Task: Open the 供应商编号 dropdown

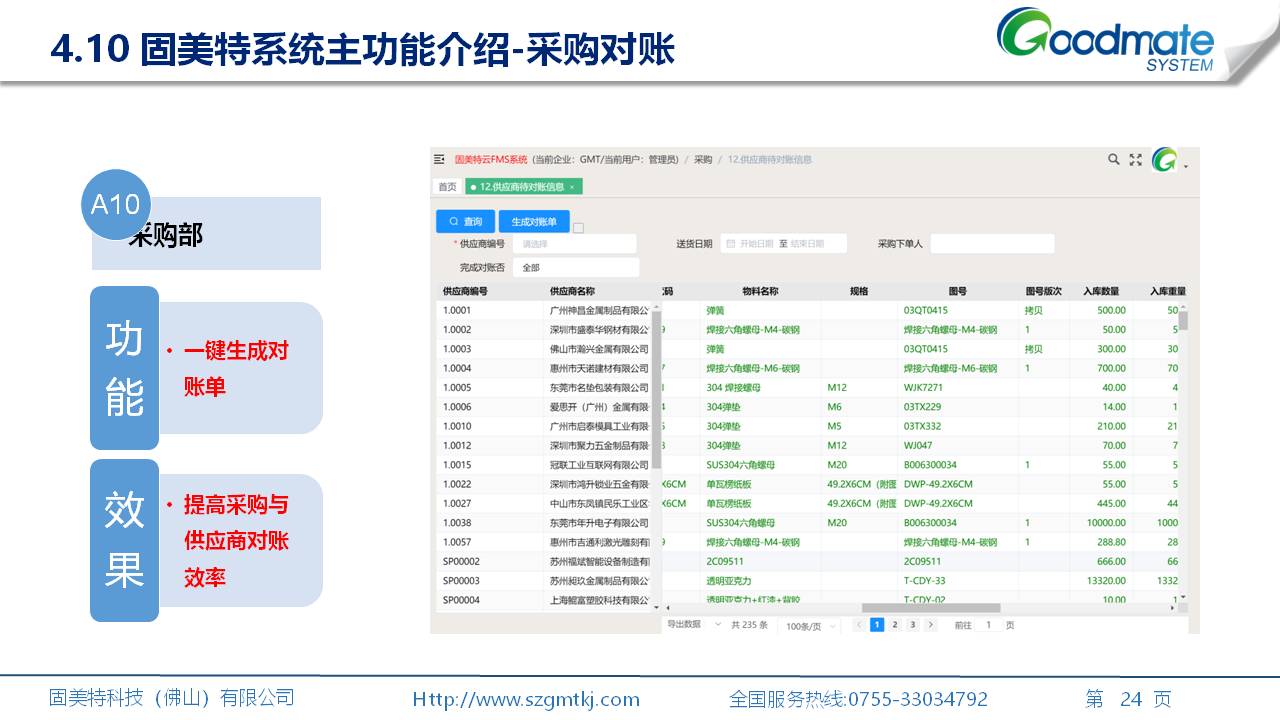Action: (x=574, y=244)
